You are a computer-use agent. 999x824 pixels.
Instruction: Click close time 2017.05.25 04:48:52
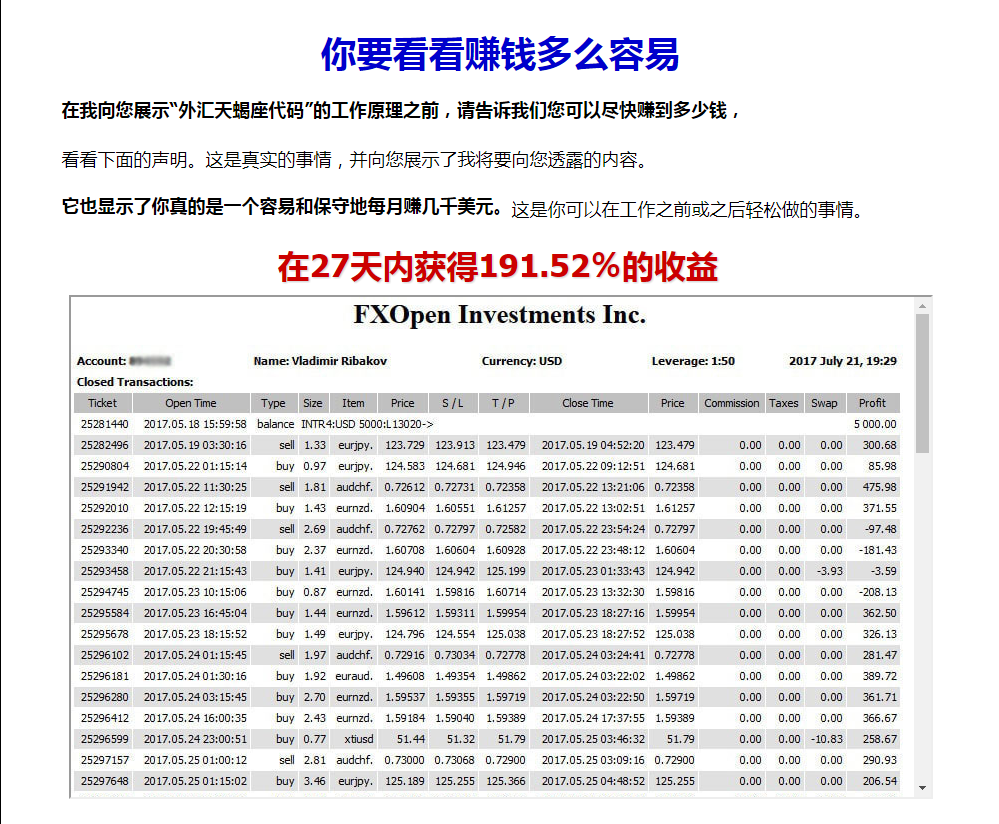click(x=593, y=782)
